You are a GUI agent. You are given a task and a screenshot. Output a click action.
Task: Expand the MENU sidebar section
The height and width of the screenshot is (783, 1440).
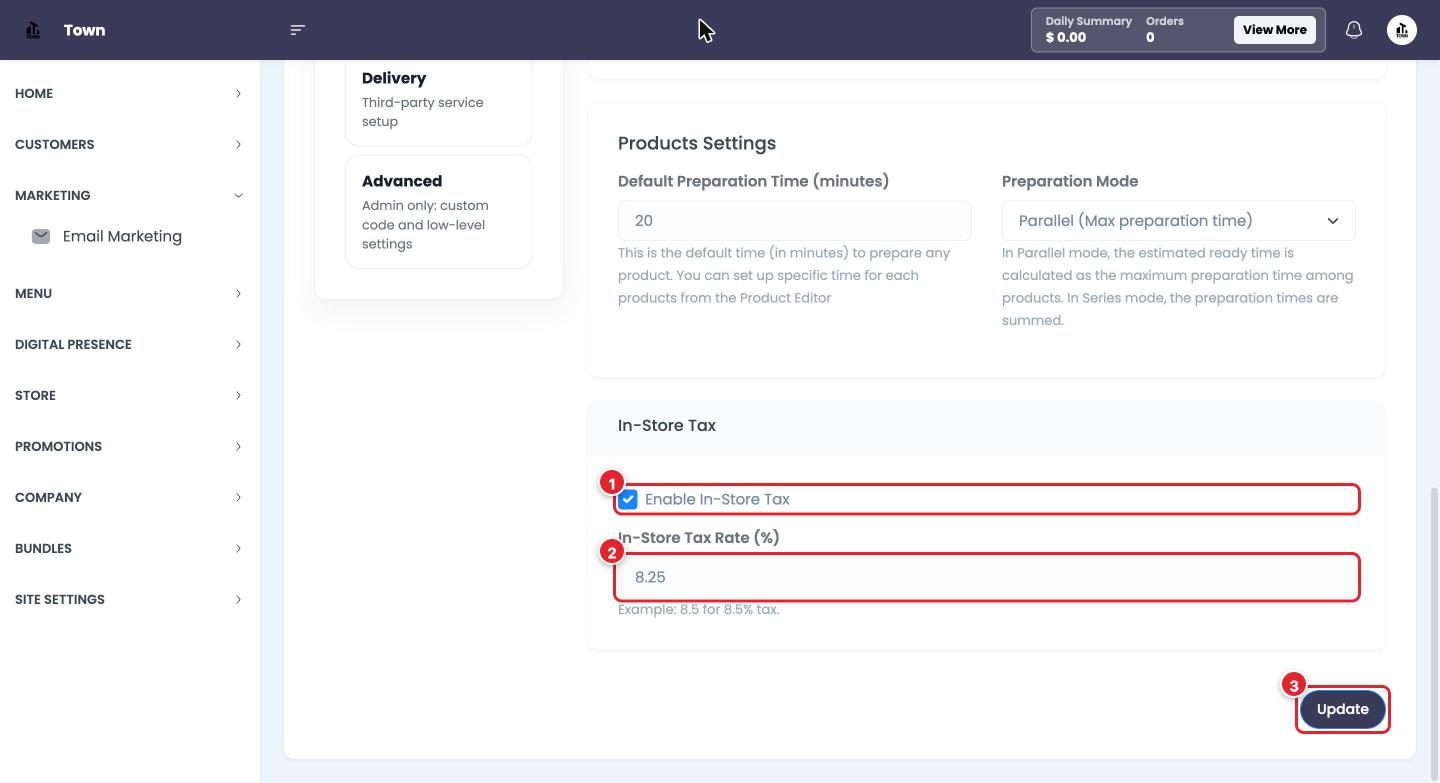click(x=128, y=293)
